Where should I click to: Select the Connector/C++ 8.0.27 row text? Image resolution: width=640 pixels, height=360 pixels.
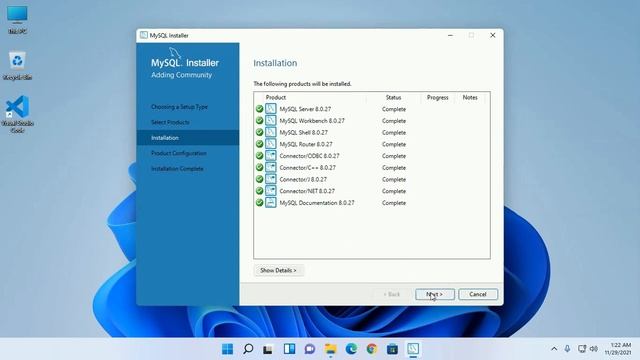click(307, 168)
